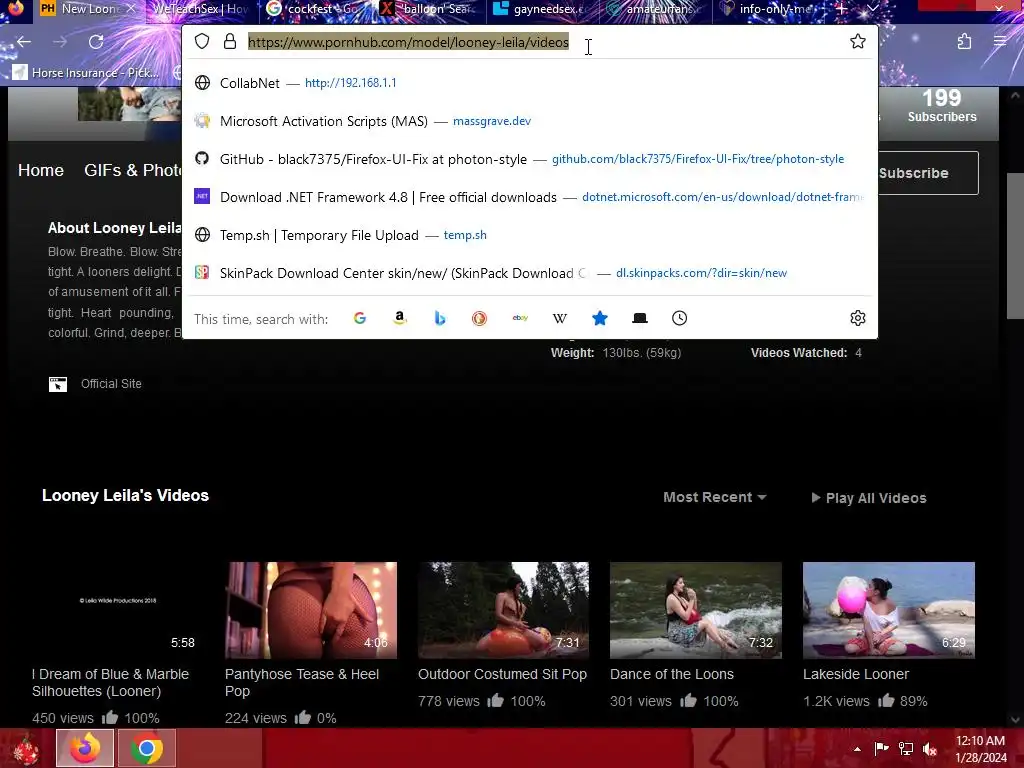Search this time with Google
Screen dimensions: 1024x768
click(x=360, y=318)
